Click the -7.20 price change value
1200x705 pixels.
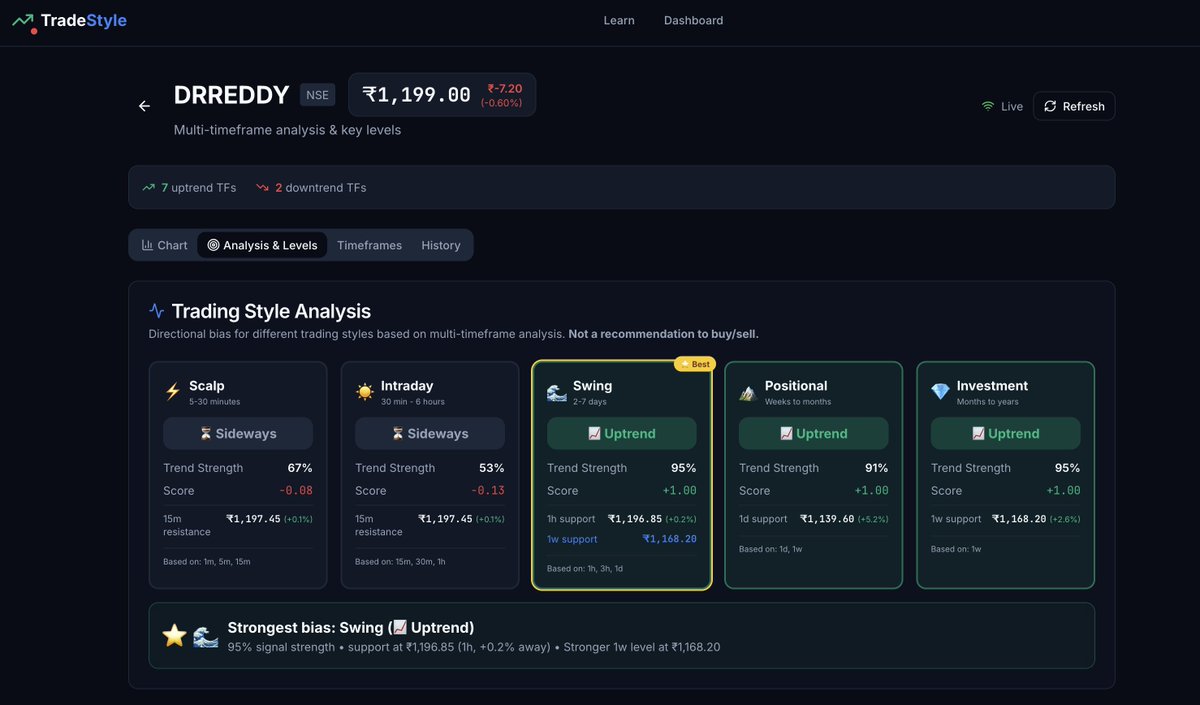click(505, 89)
